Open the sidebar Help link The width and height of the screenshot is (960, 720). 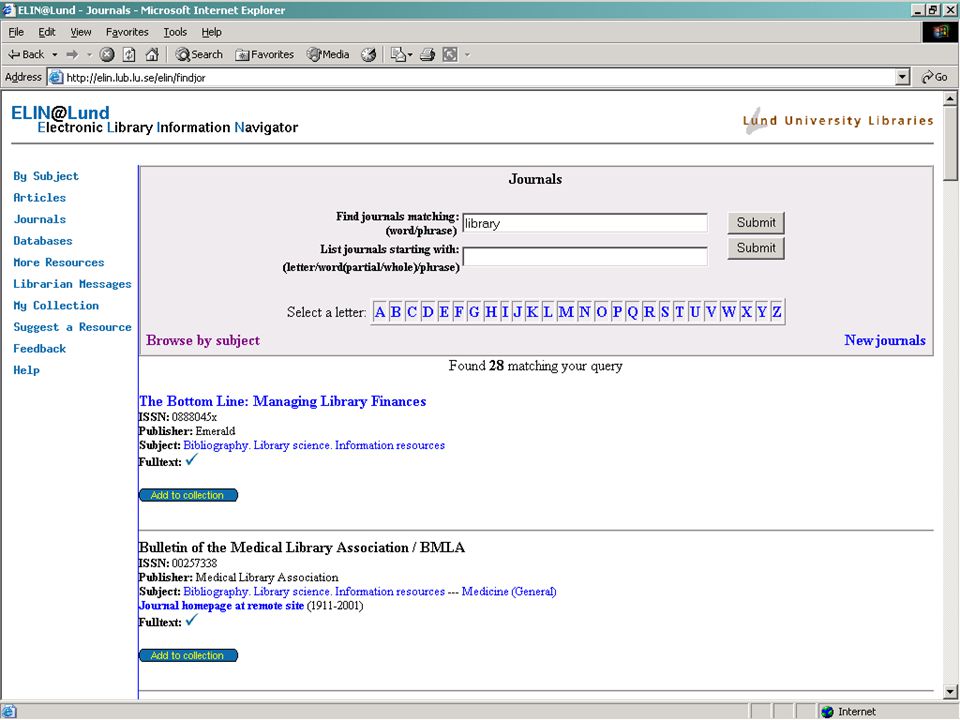point(26,370)
